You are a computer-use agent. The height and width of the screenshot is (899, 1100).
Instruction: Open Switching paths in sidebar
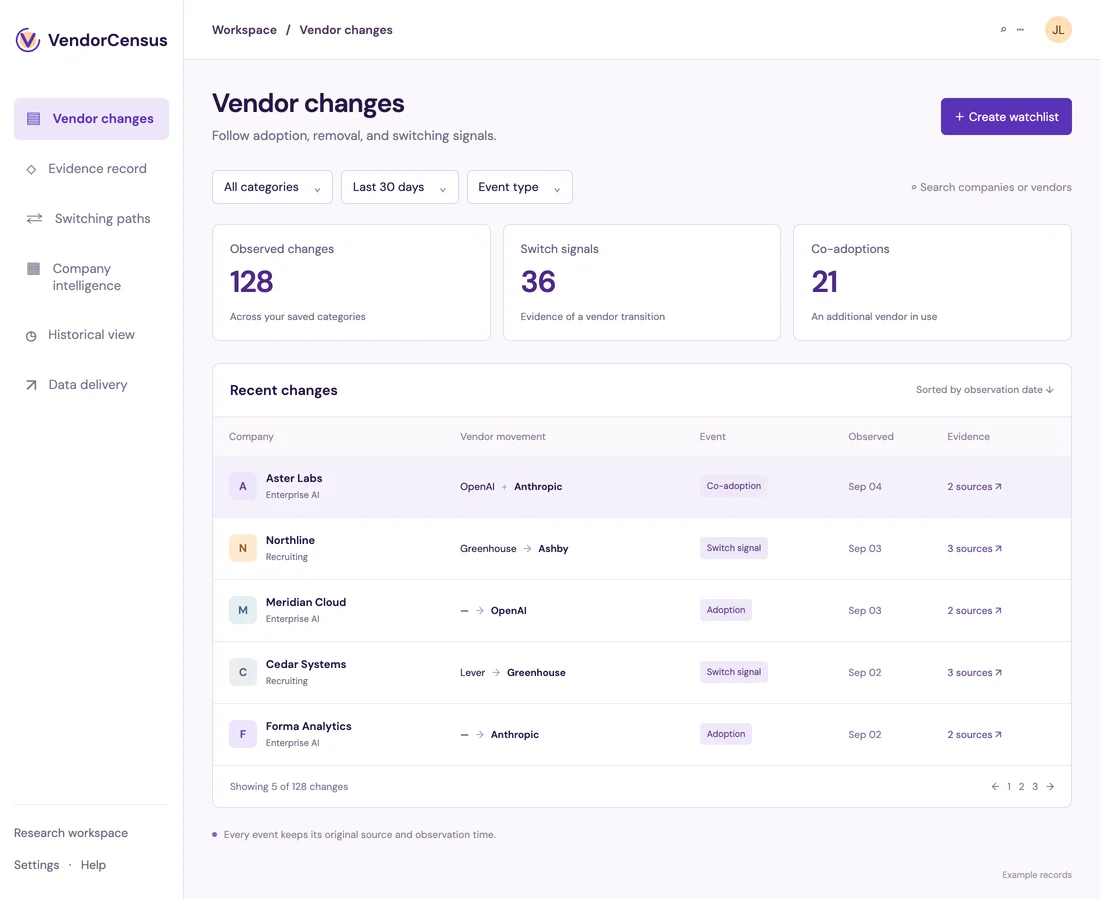[91, 219]
